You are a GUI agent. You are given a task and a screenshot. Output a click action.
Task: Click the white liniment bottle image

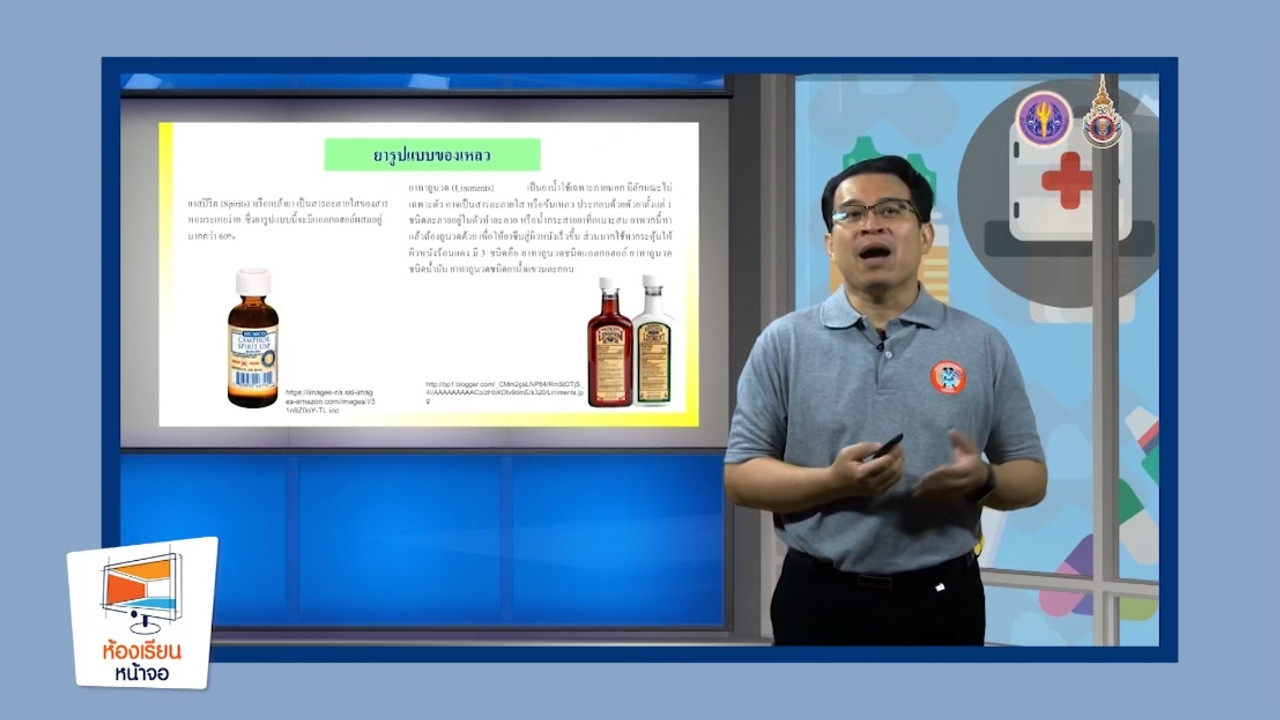click(653, 343)
